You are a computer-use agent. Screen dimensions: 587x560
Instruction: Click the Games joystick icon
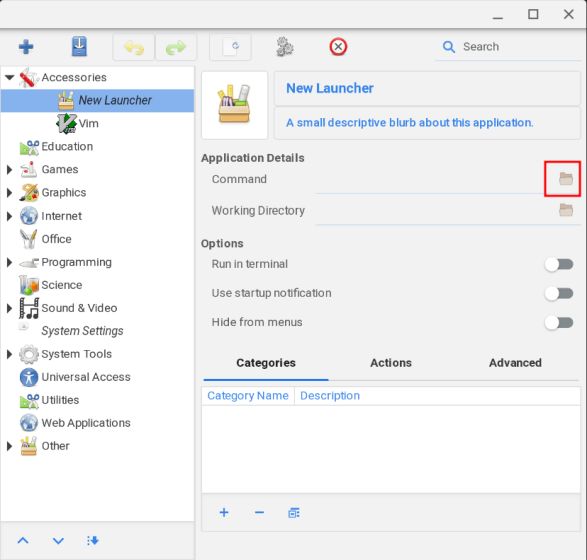tap(29, 170)
